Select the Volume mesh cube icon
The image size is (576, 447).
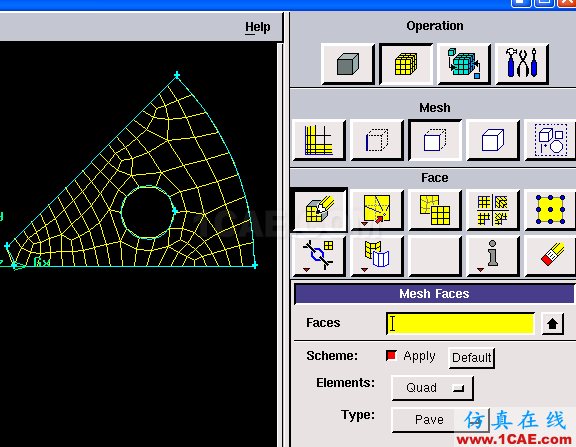coord(493,140)
